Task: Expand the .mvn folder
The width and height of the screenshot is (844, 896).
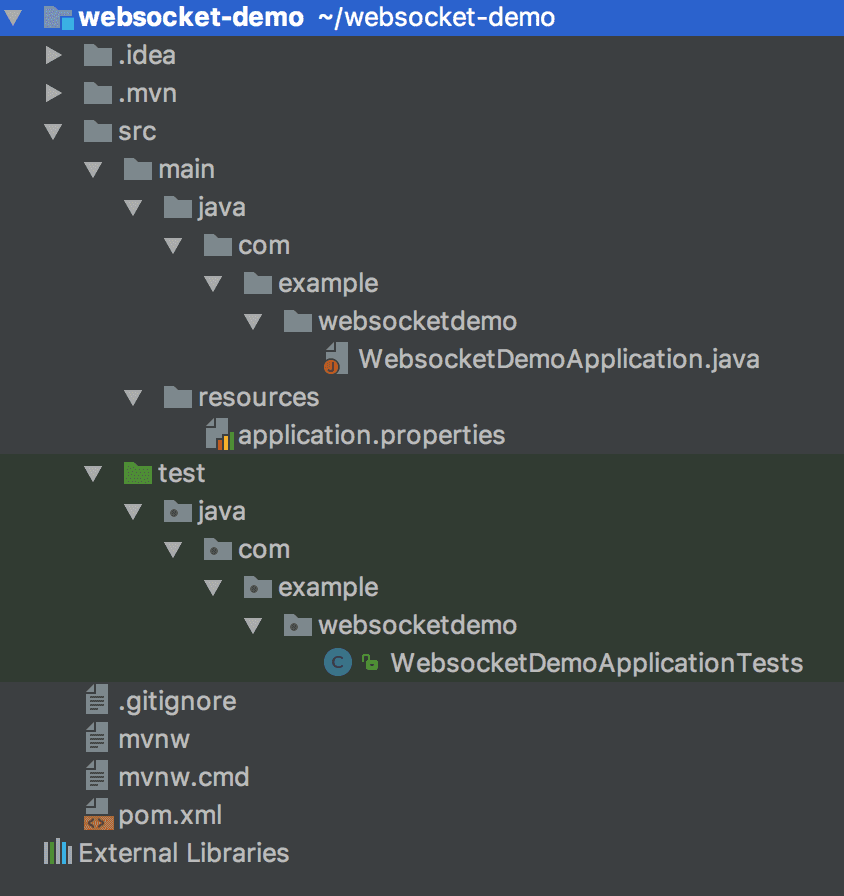Action: [x=53, y=93]
